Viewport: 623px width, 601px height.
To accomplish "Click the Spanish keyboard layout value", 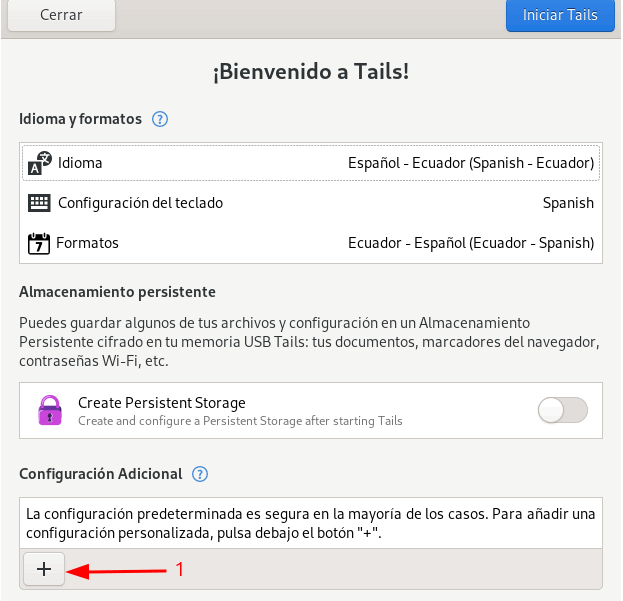I will point(568,203).
